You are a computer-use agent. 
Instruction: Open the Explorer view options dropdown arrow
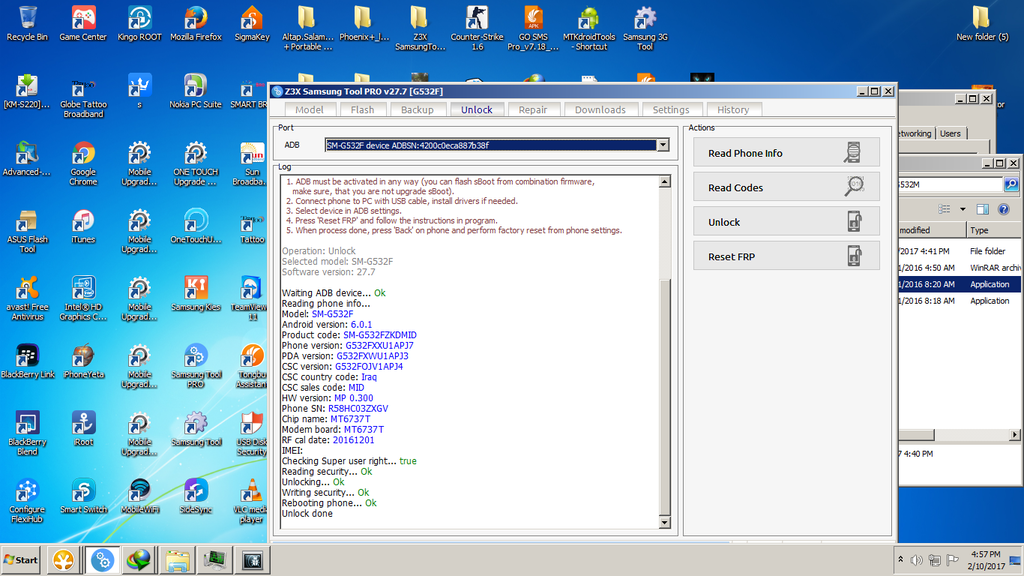pos(963,209)
